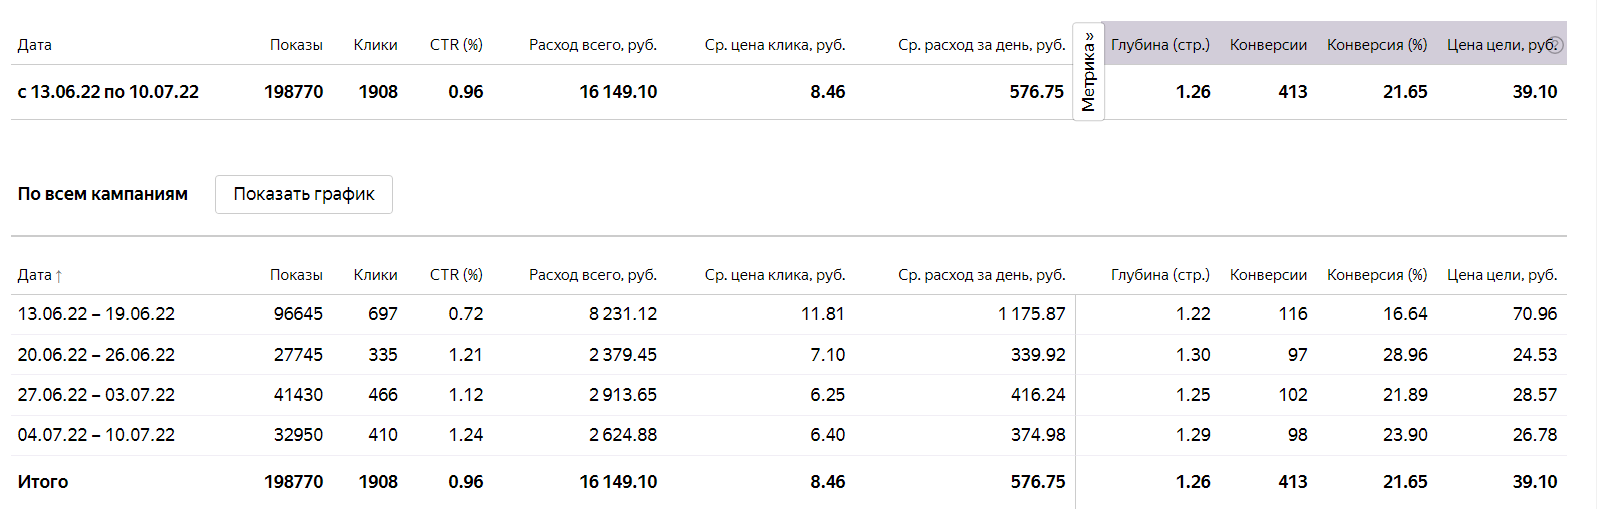Select the 27.06.22 – 03.07.22 week row

click(96, 395)
